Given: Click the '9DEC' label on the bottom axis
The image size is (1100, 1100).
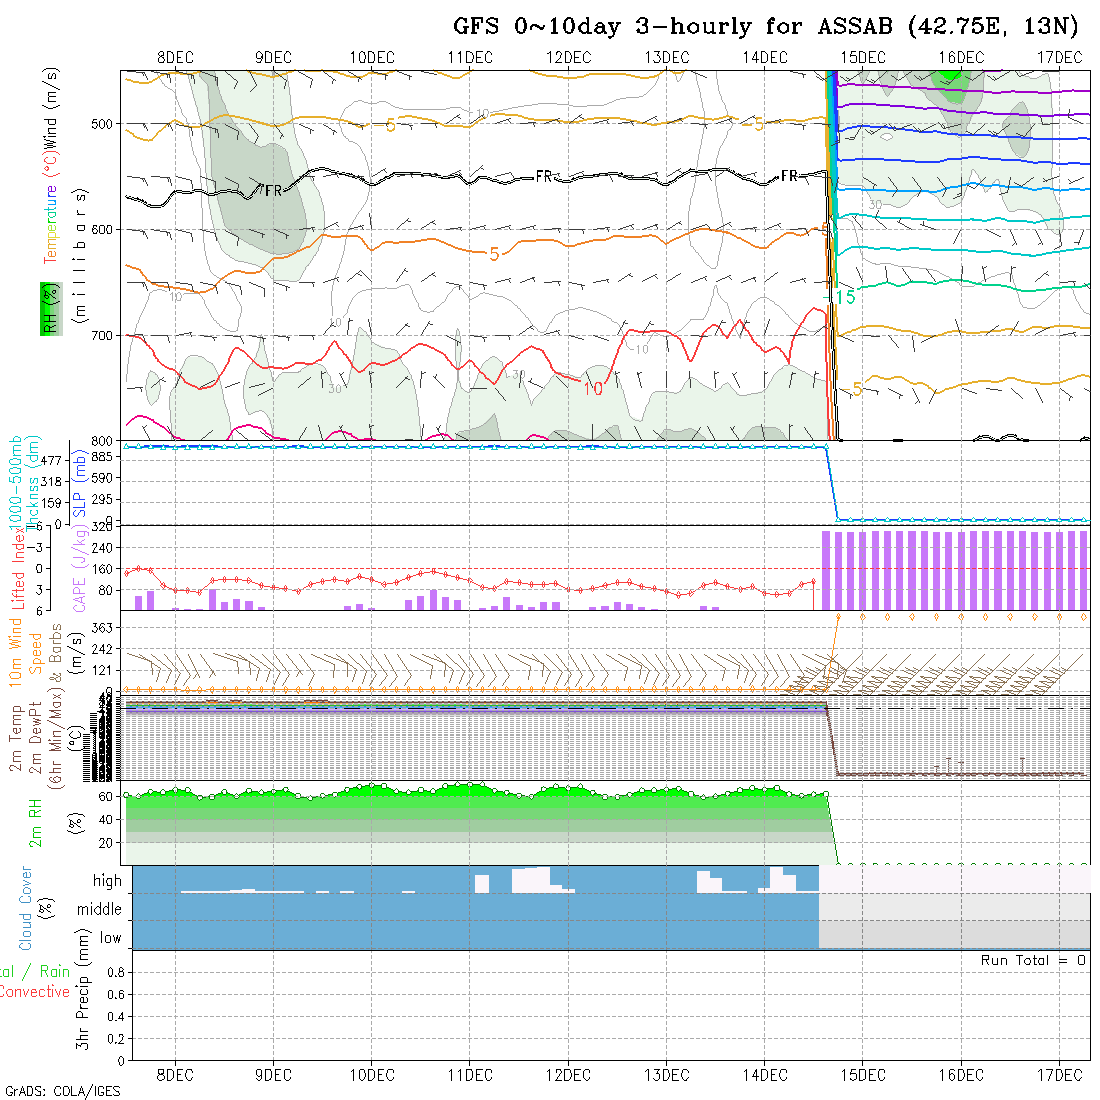Looking at the screenshot, I should (x=274, y=1075).
